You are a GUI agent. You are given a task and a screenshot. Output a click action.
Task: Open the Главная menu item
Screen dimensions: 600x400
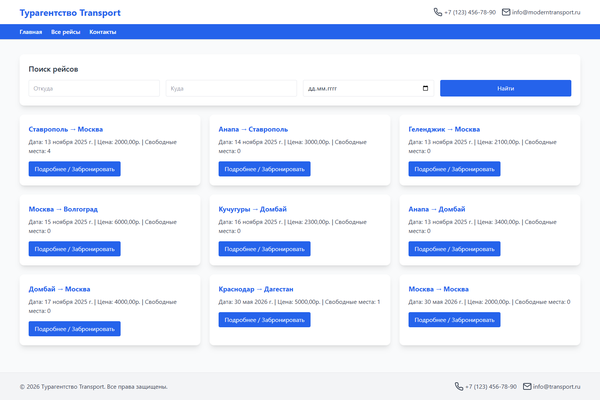(x=31, y=32)
